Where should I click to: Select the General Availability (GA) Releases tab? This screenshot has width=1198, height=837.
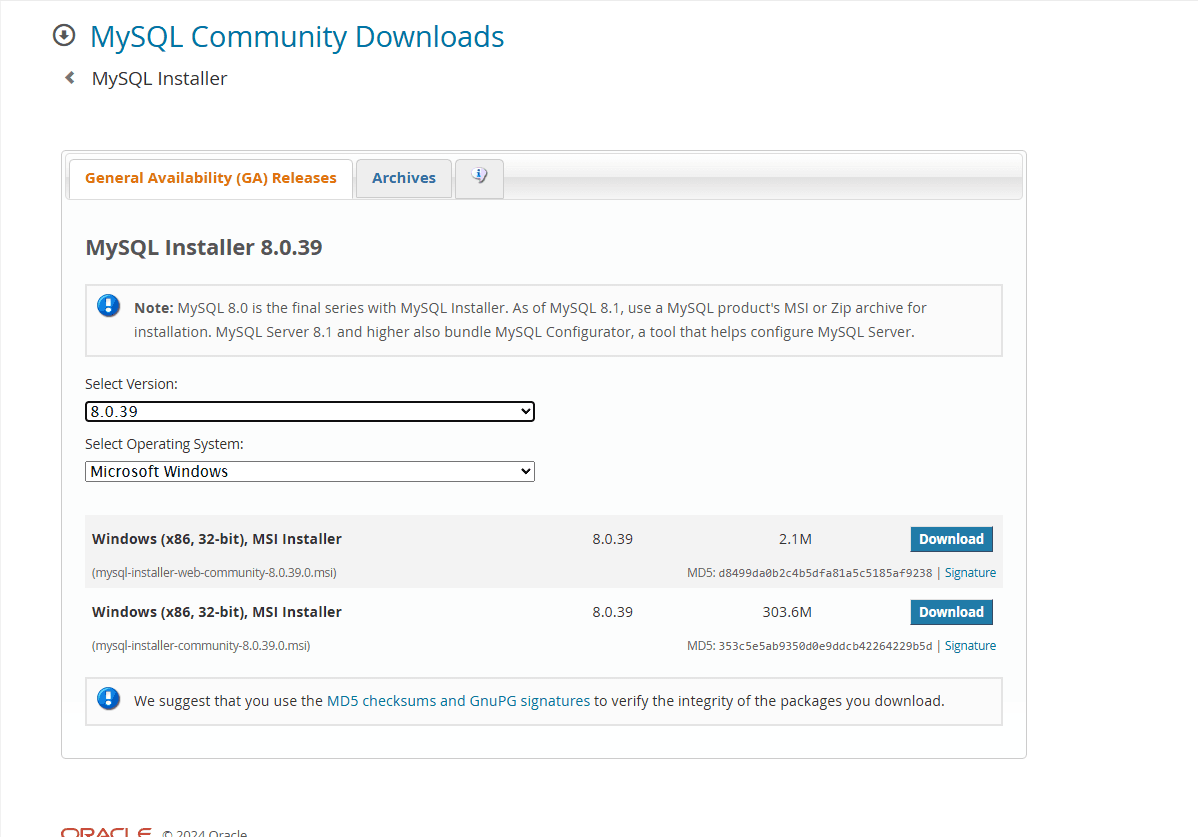tap(210, 178)
